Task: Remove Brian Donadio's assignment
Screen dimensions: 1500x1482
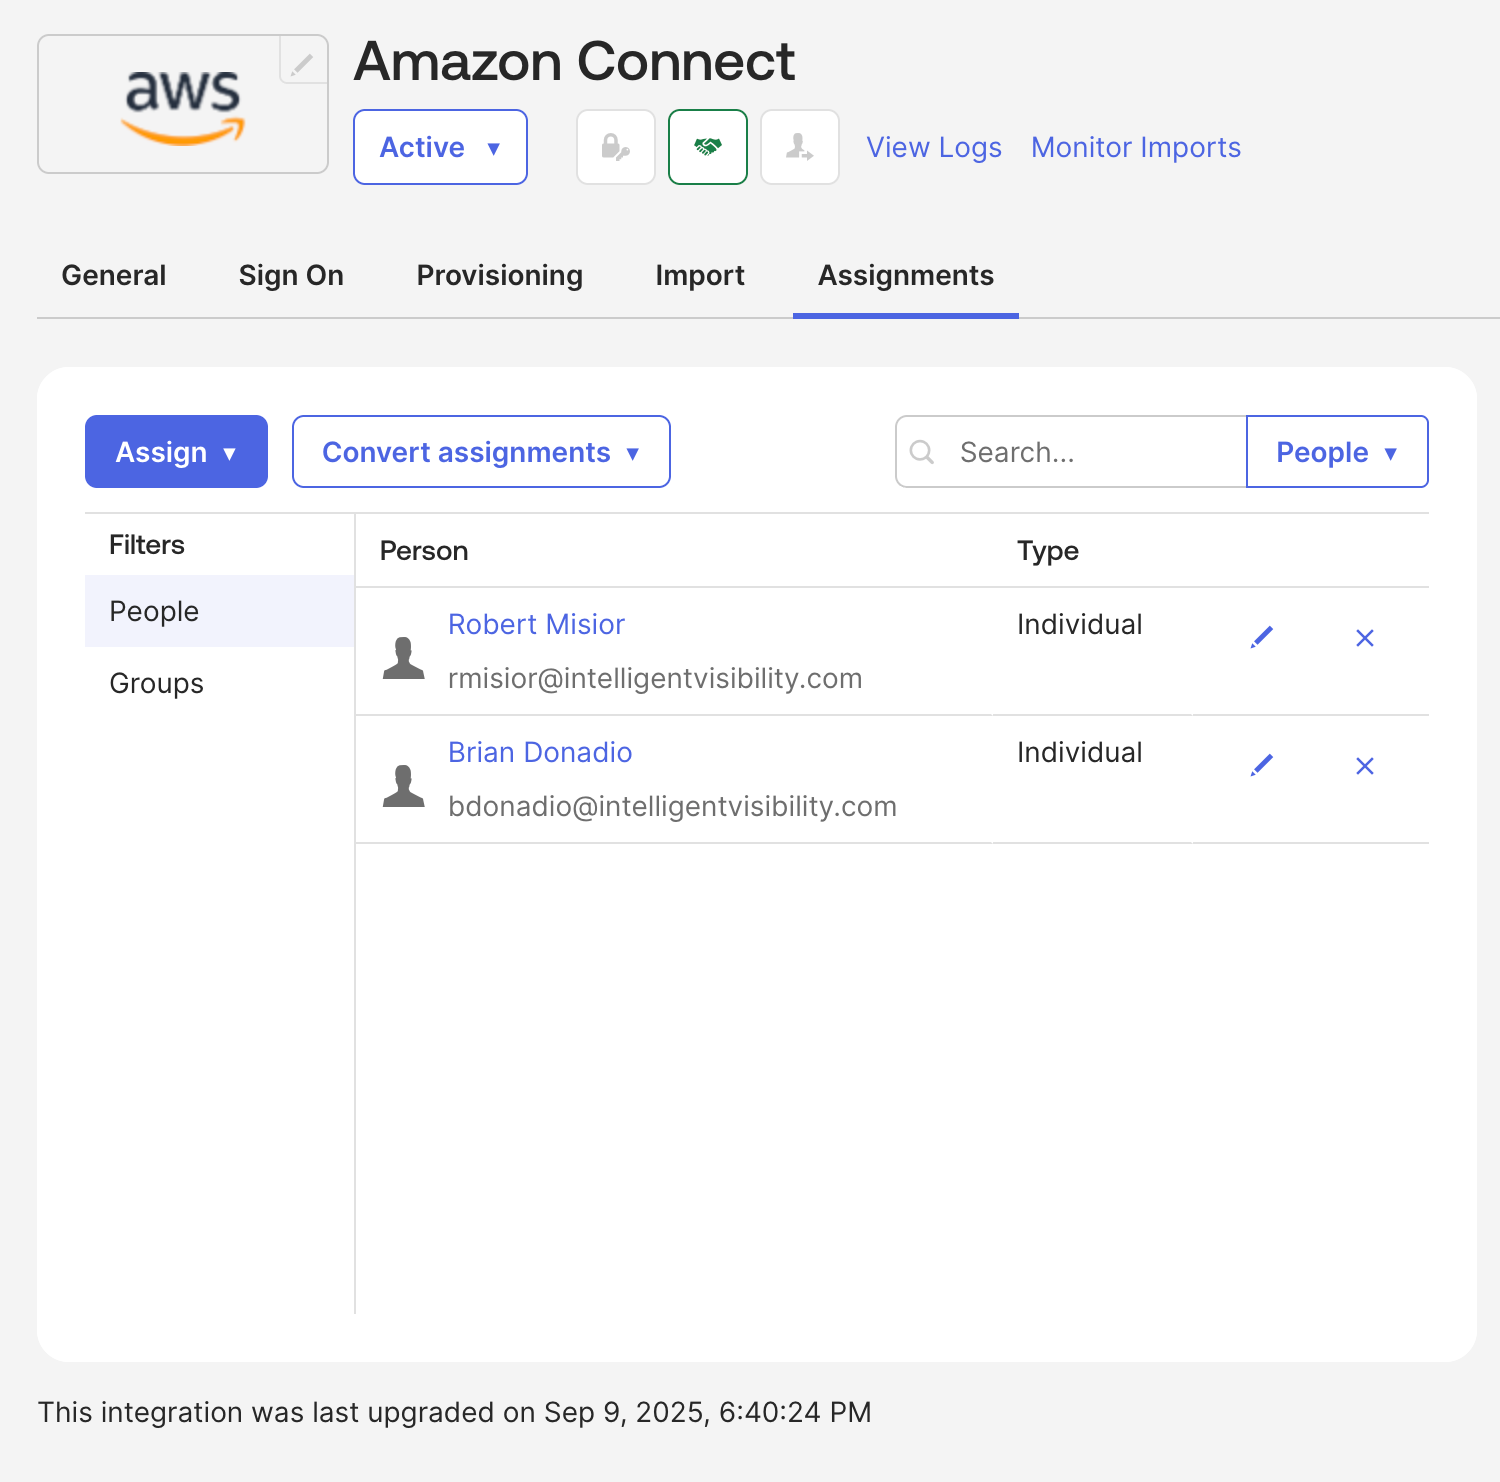Action: tap(1364, 766)
